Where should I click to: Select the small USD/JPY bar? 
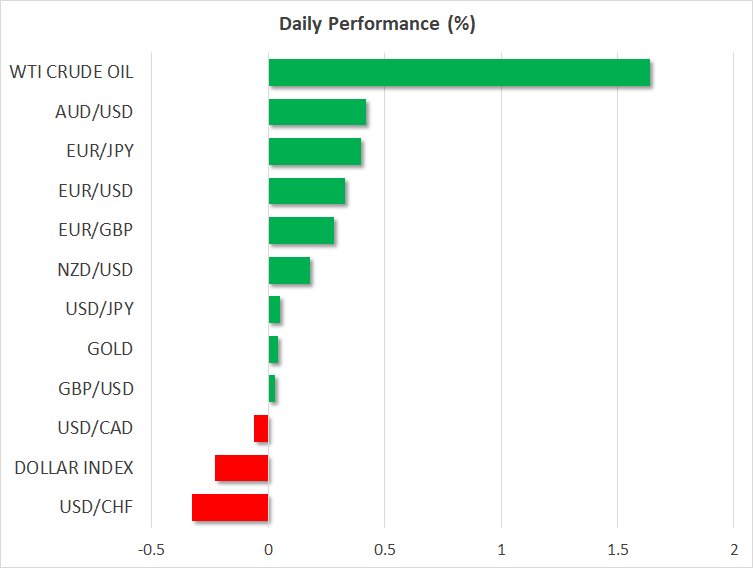(274, 310)
